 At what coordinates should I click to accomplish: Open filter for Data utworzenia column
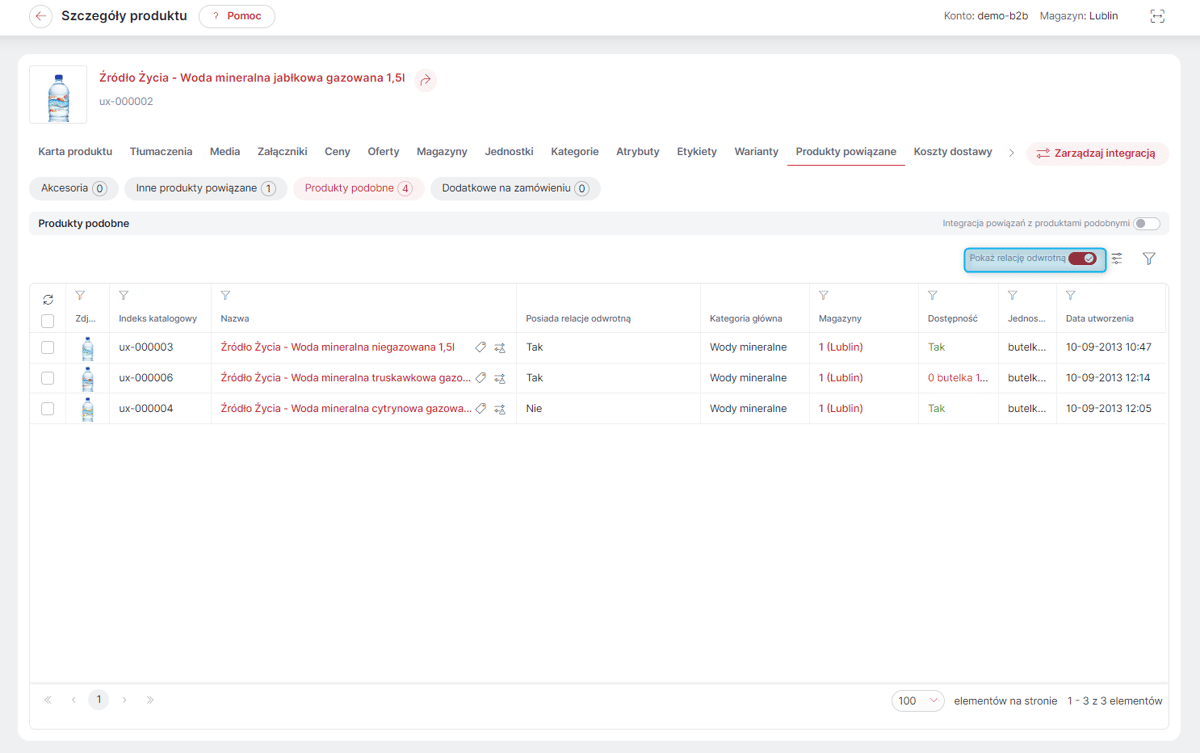click(1070, 296)
